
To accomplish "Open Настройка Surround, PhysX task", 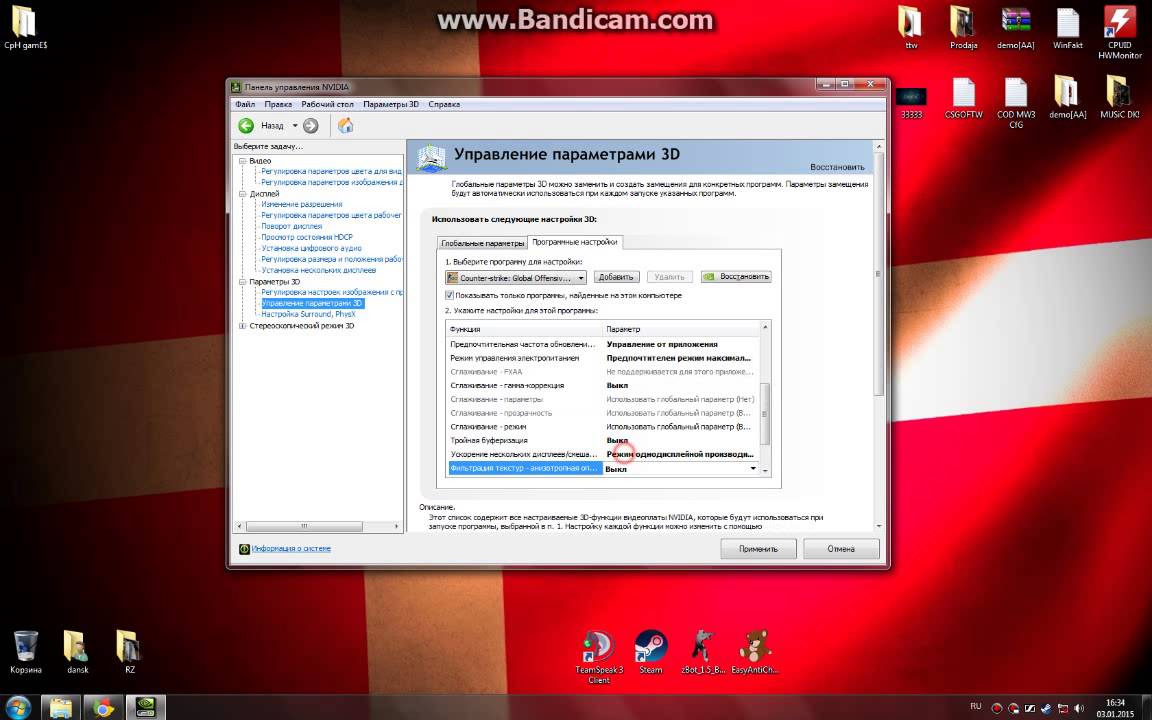I will (x=308, y=314).
